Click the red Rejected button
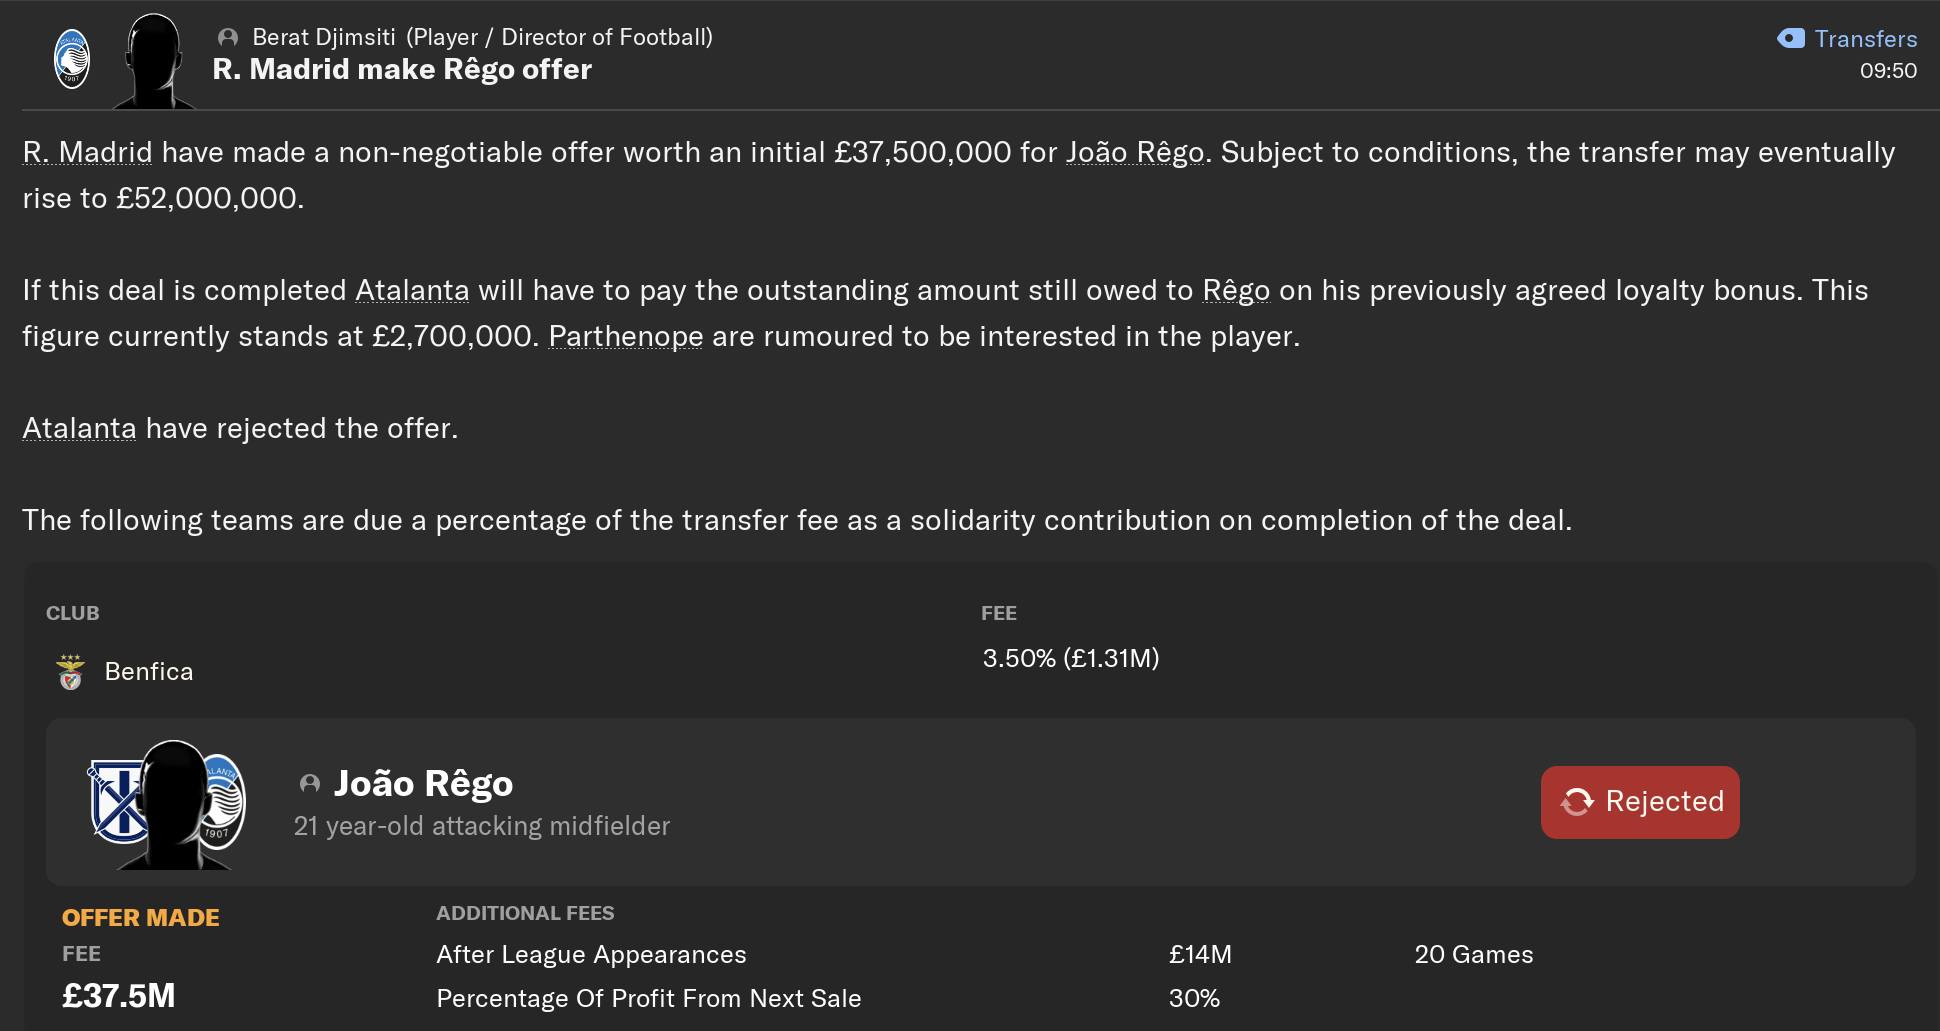 [x=1639, y=802]
